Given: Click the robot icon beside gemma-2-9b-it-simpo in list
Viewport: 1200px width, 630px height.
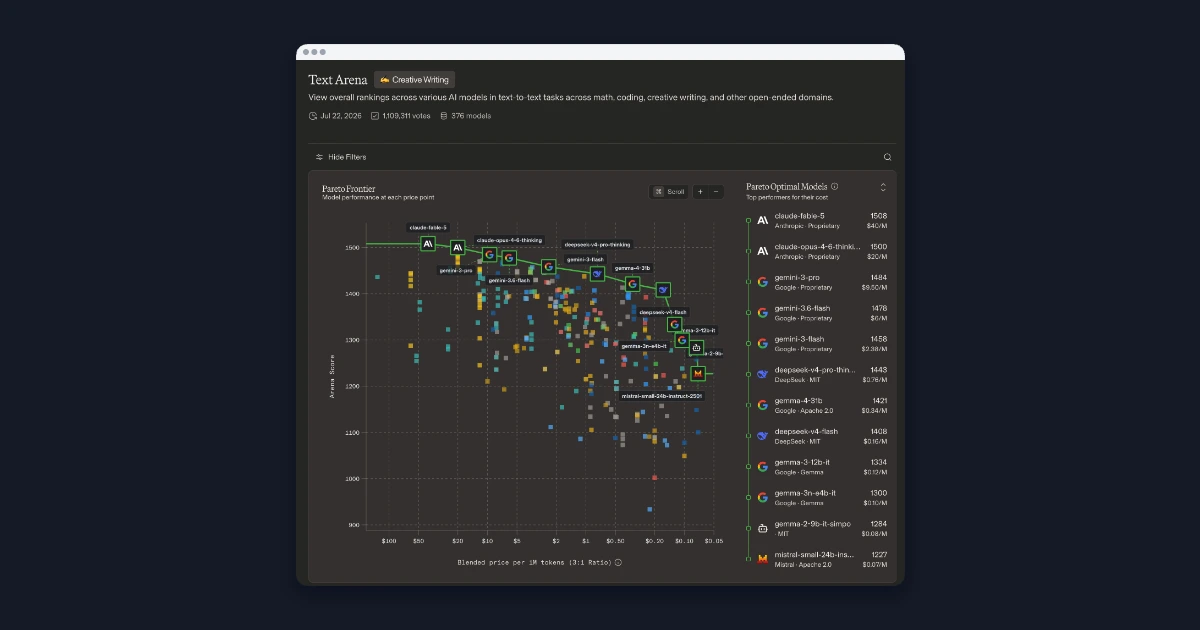Looking at the screenshot, I should [x=762, y=528].
